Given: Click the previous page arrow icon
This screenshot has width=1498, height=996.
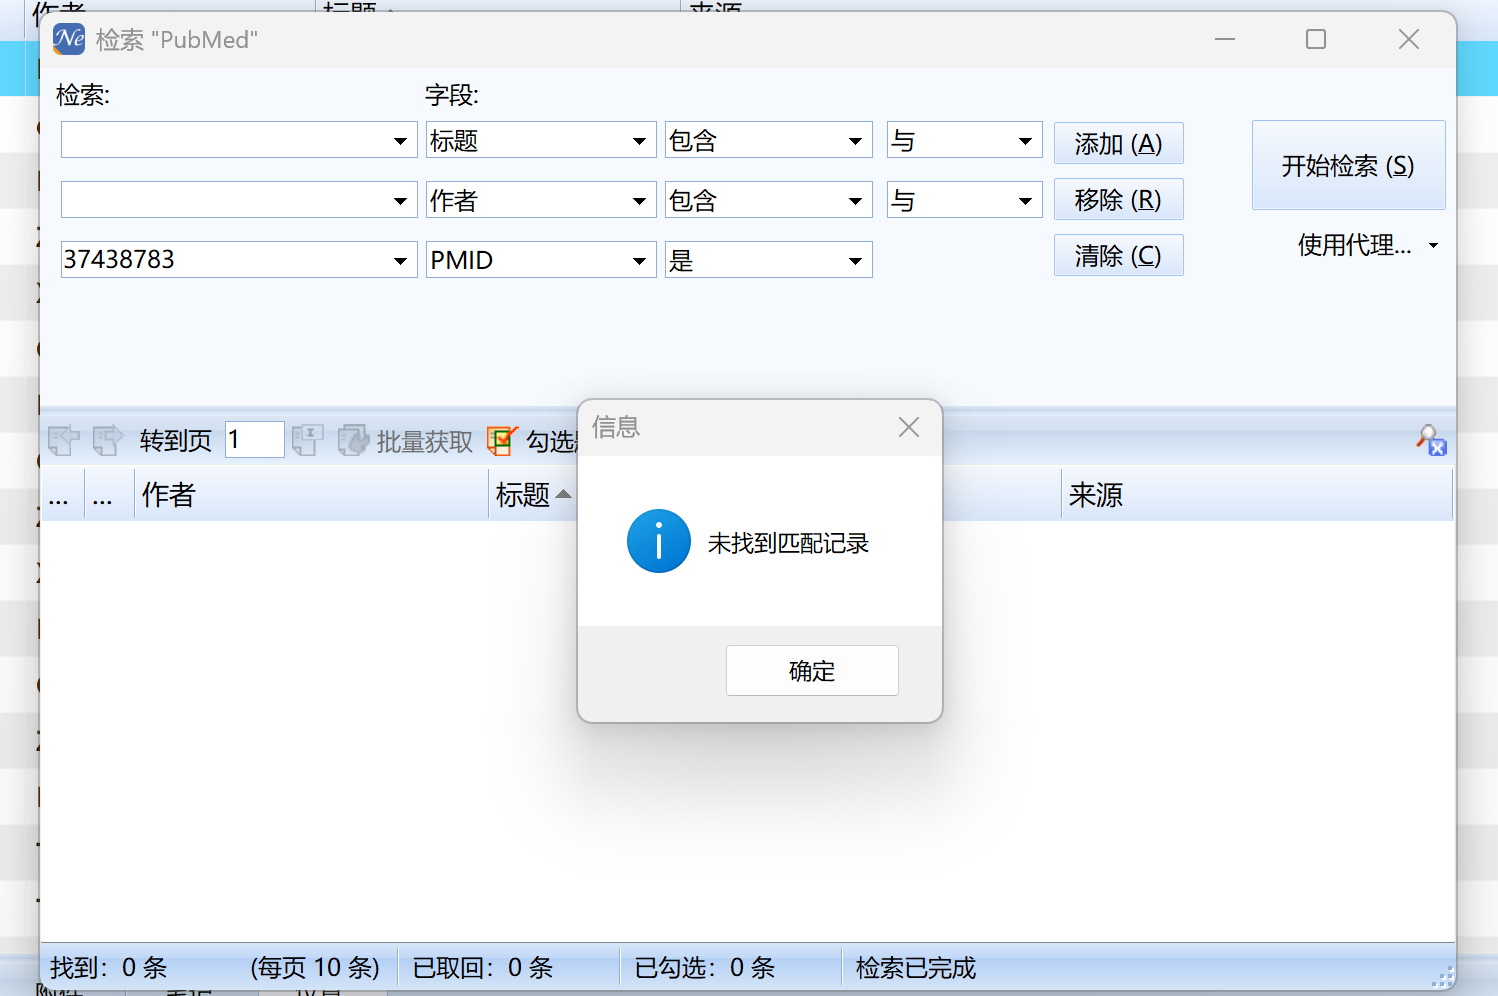Looking at the screenshot, I should click(x=62, y=440).
